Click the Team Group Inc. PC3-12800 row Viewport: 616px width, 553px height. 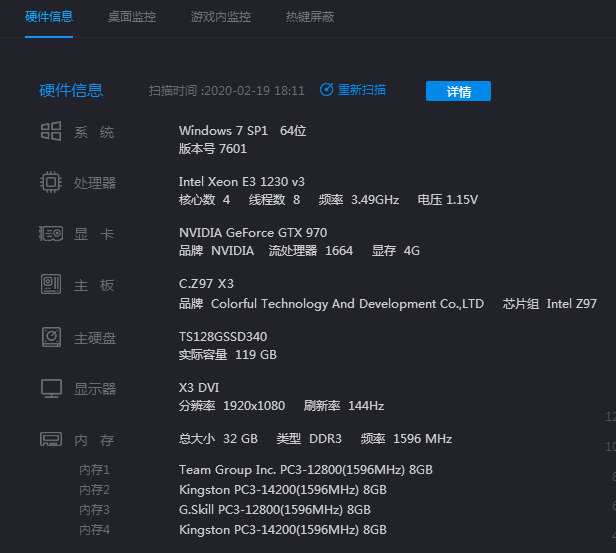[306, 470]
